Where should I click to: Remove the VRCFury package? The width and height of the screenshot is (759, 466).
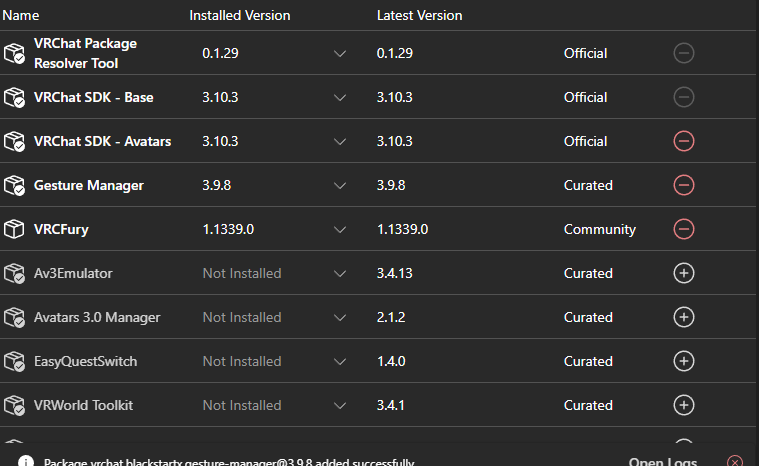coord(683,229)
